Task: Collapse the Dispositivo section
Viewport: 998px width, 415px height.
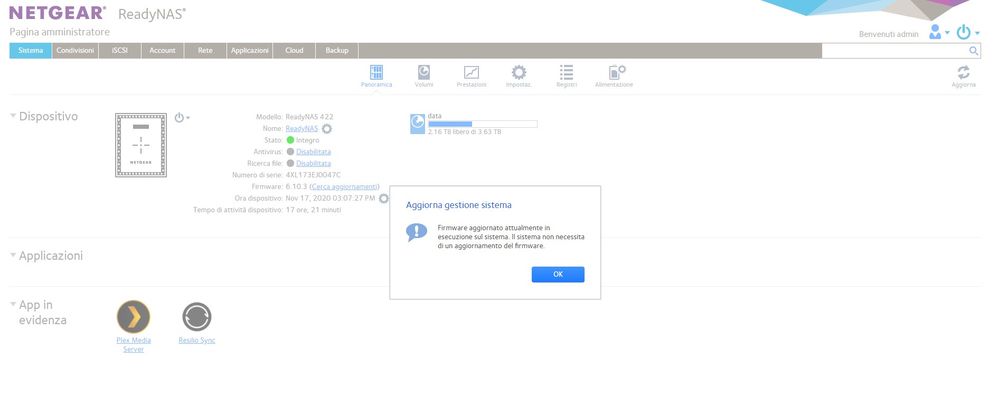Action: coord(13,117)
